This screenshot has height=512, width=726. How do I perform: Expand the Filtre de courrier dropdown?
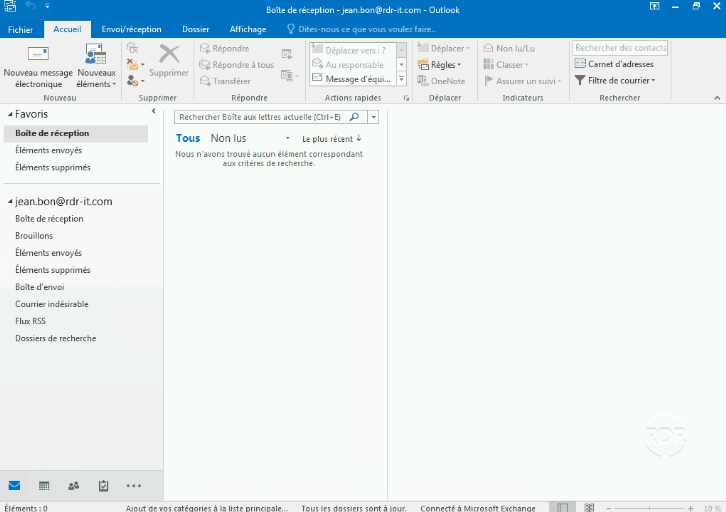(615, 80)
